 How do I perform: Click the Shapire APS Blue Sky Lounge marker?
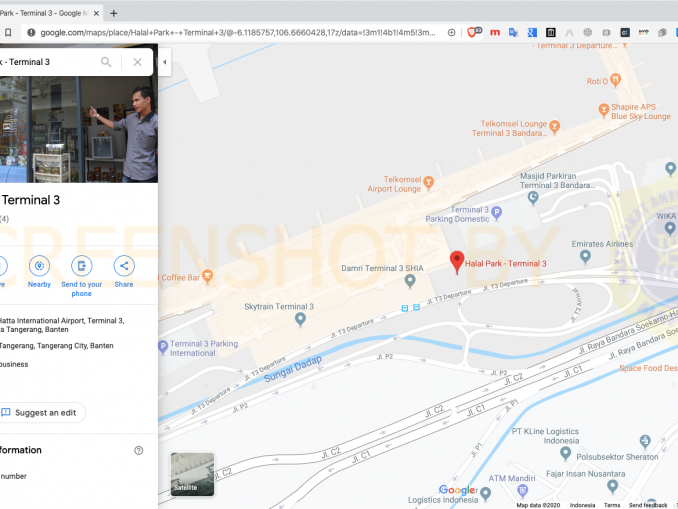604,110
